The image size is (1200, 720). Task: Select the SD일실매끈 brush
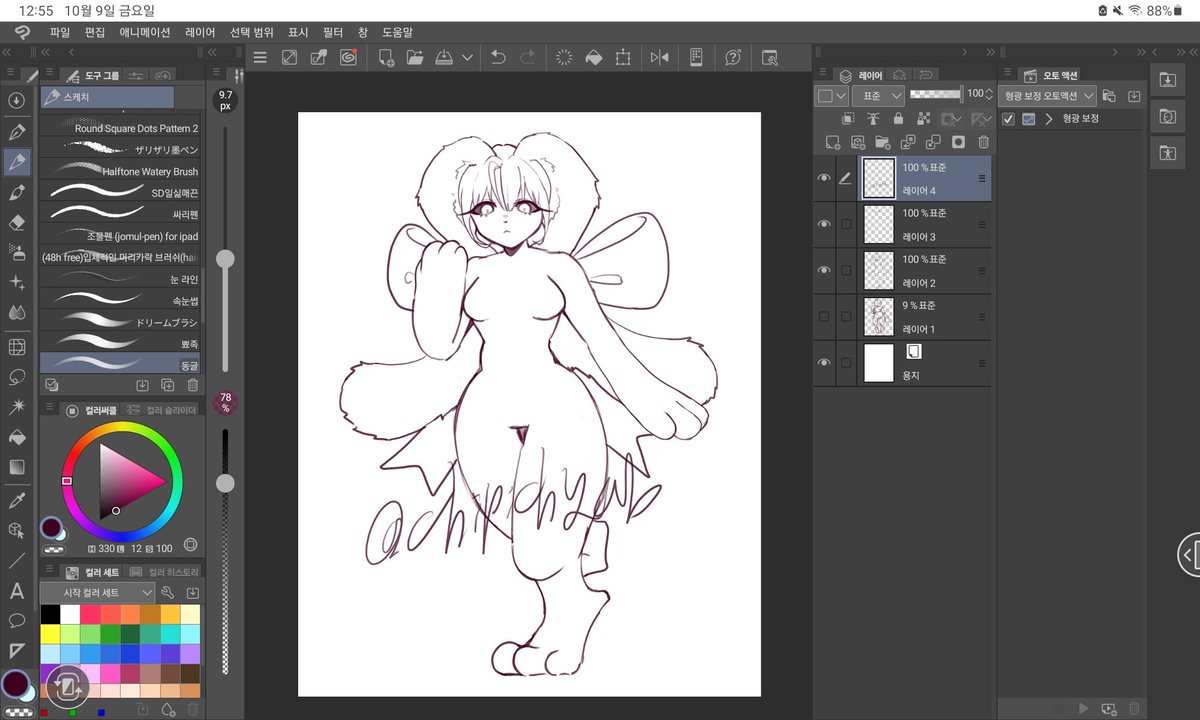[120, 193]
